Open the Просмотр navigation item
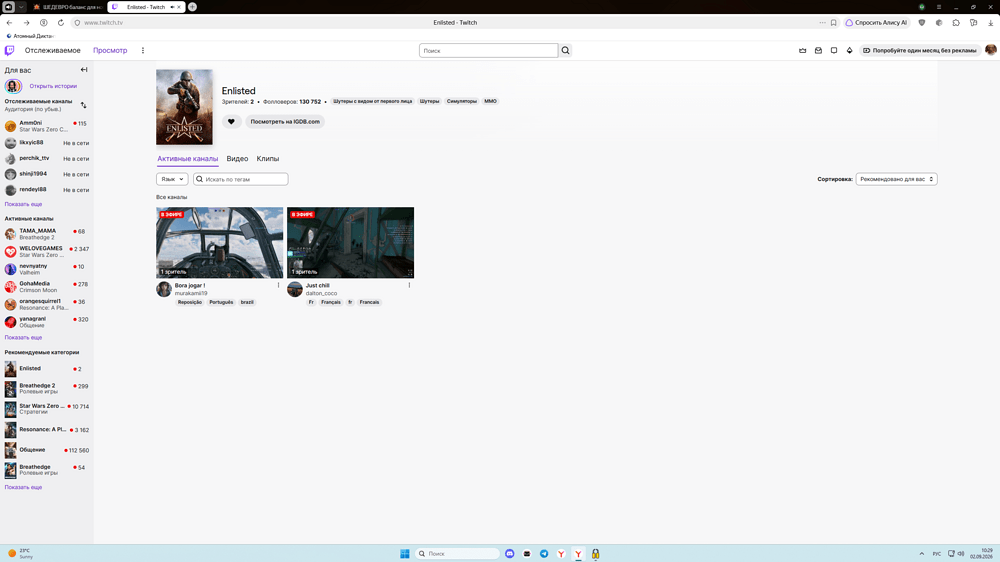 (x=110, y=50)
